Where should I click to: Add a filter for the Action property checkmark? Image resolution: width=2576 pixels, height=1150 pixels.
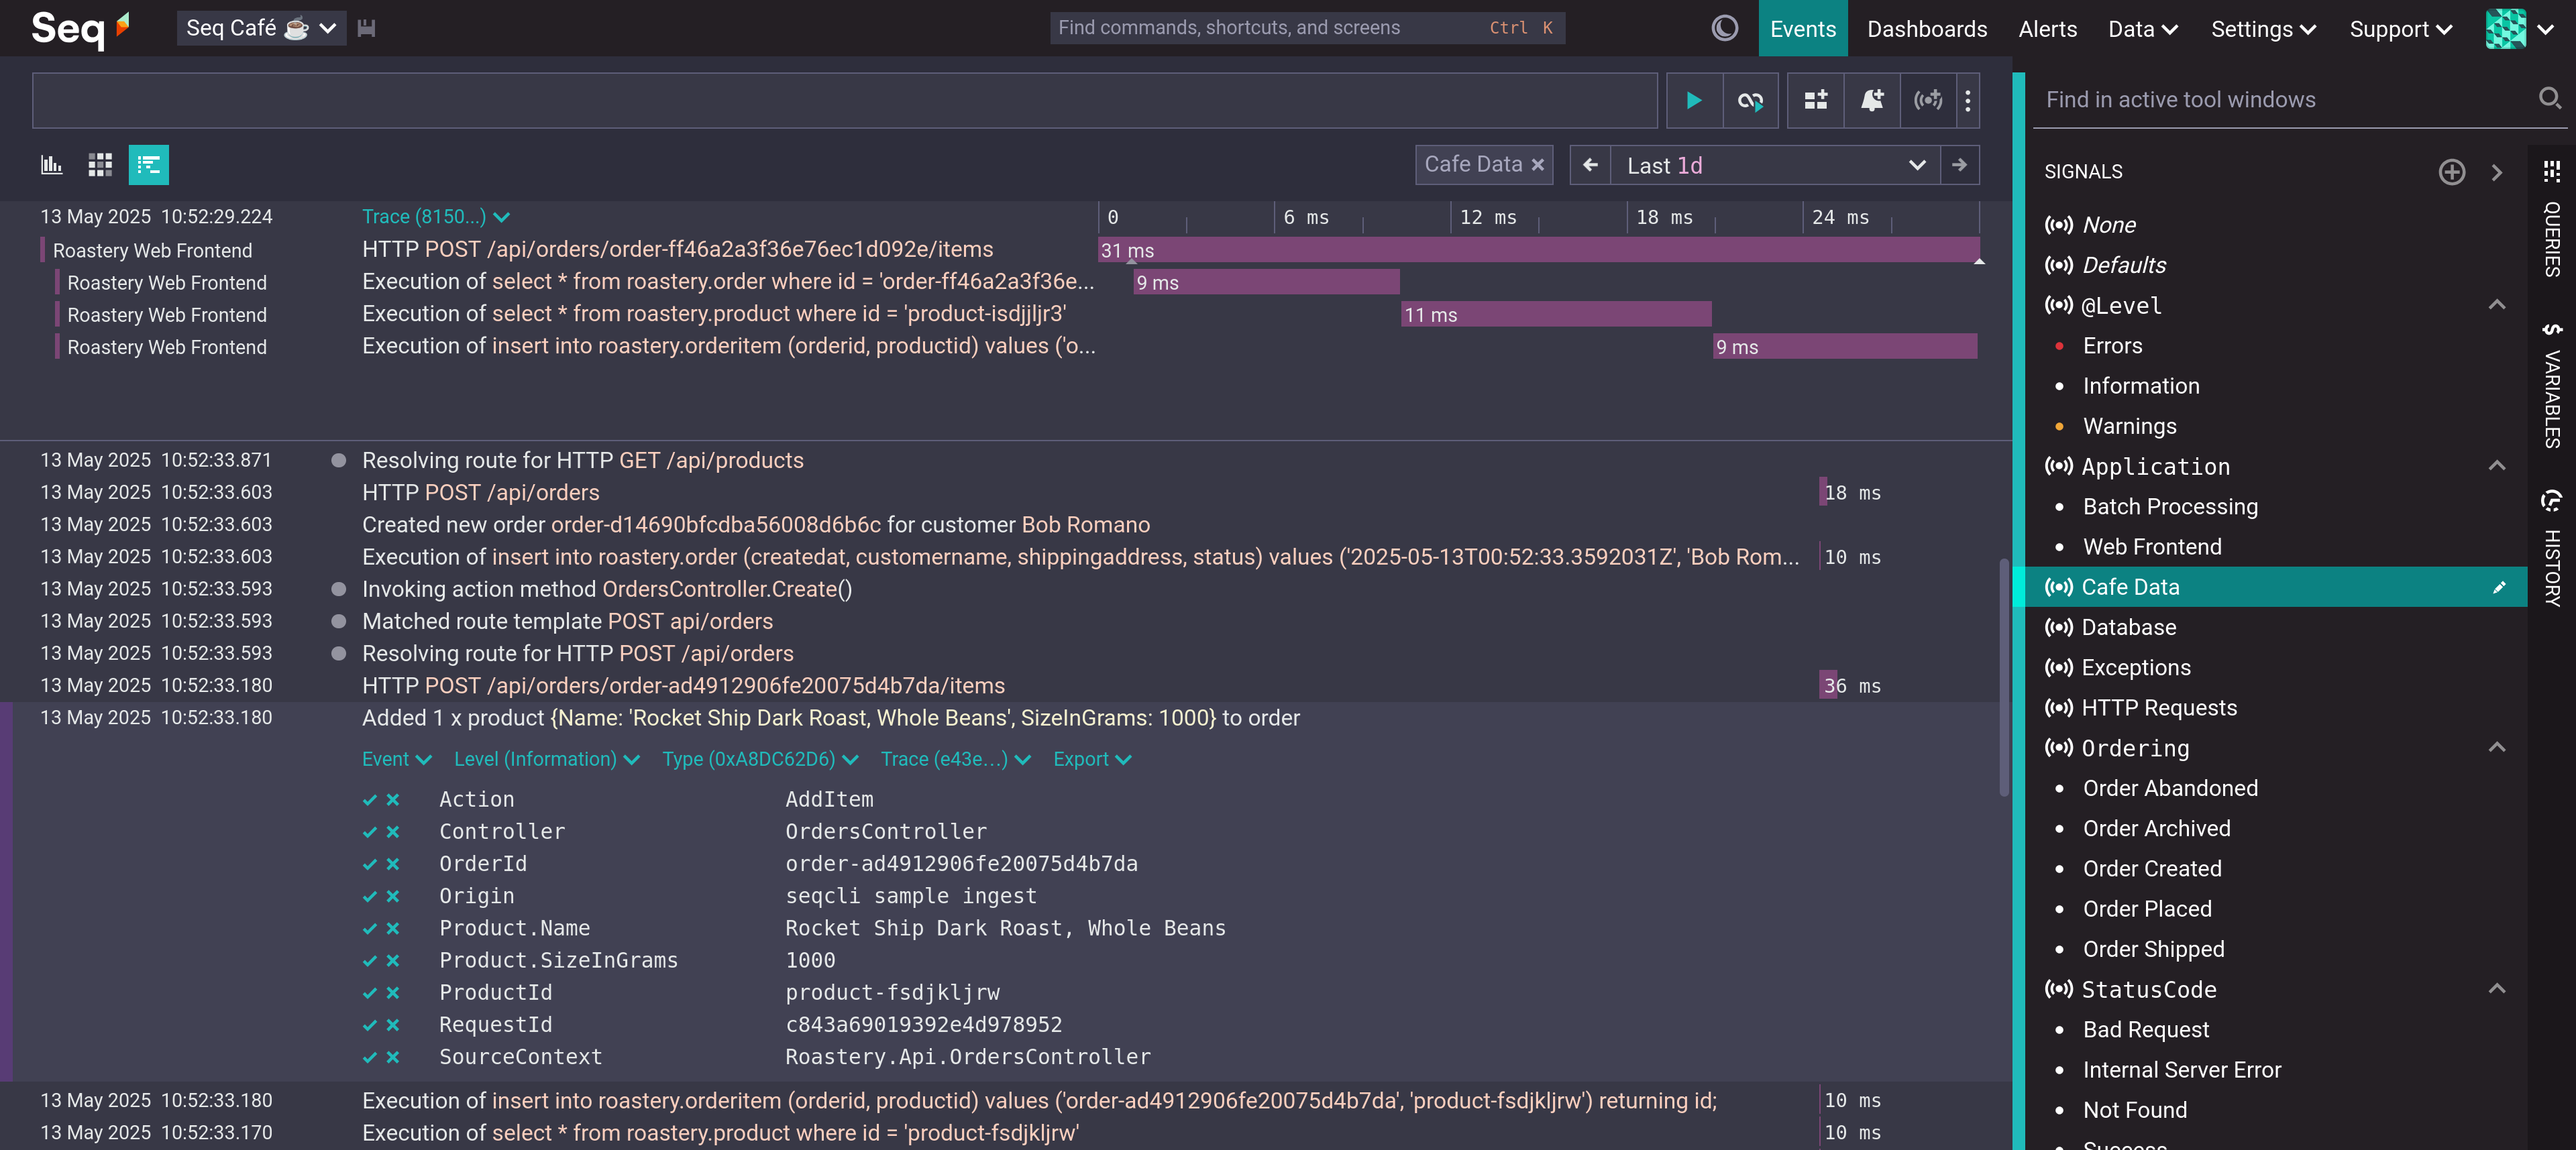(369, 799)
